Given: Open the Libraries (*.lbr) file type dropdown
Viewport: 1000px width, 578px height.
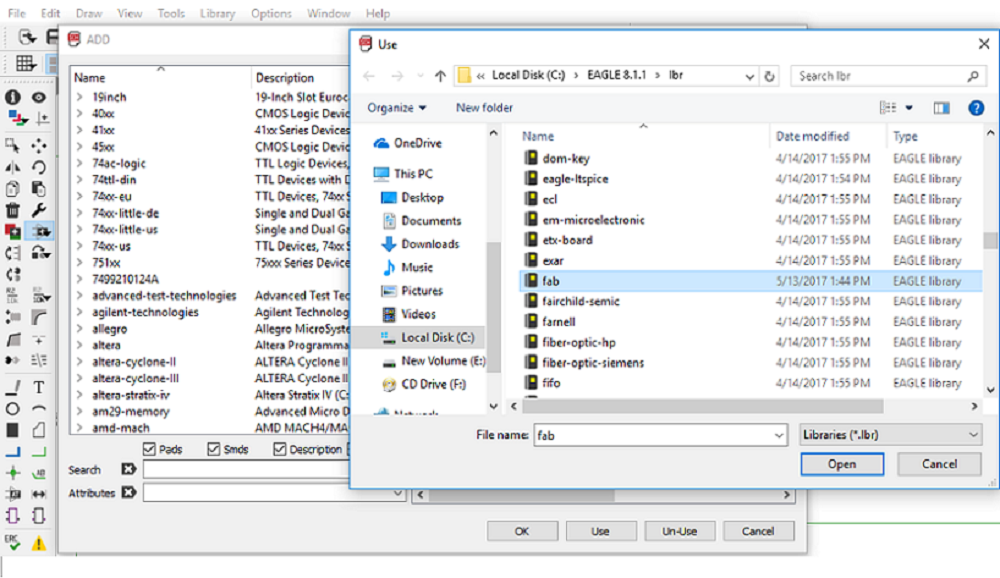Looking at the screenshot, I should click(x=890, y=435).
